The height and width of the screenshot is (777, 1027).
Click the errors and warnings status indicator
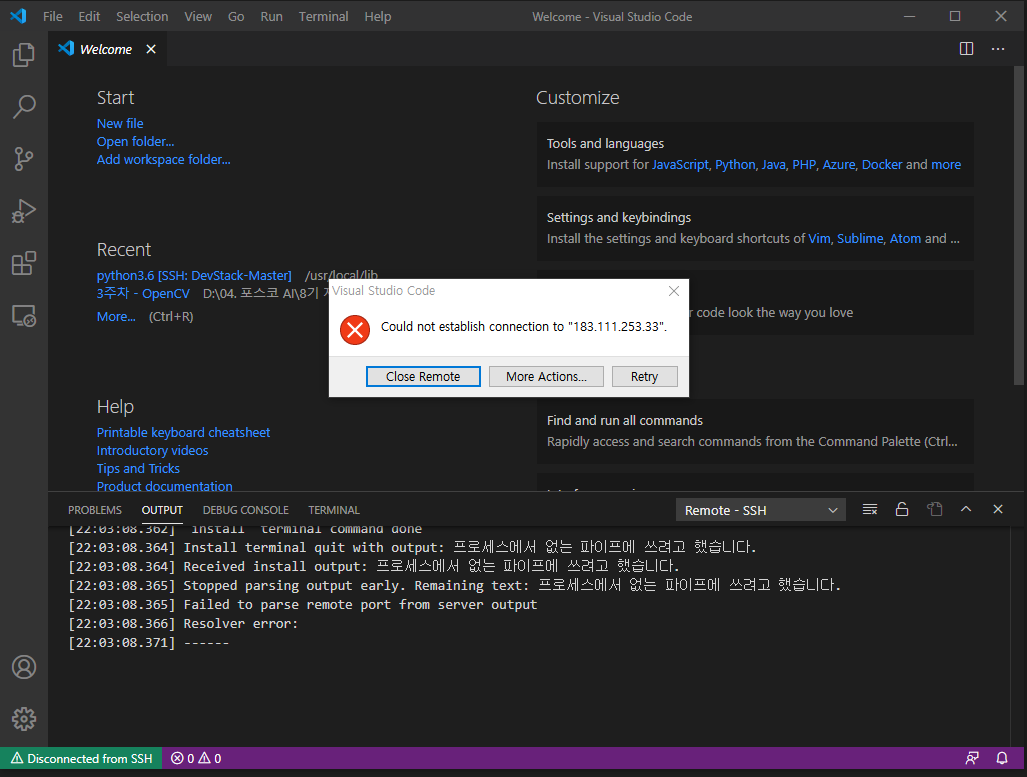coord(196,759)
